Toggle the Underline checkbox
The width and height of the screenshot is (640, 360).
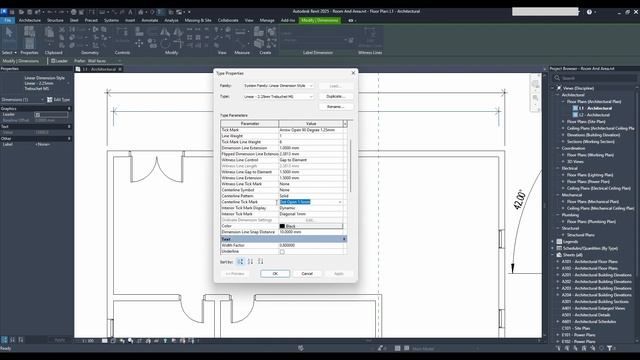point(282,252)
